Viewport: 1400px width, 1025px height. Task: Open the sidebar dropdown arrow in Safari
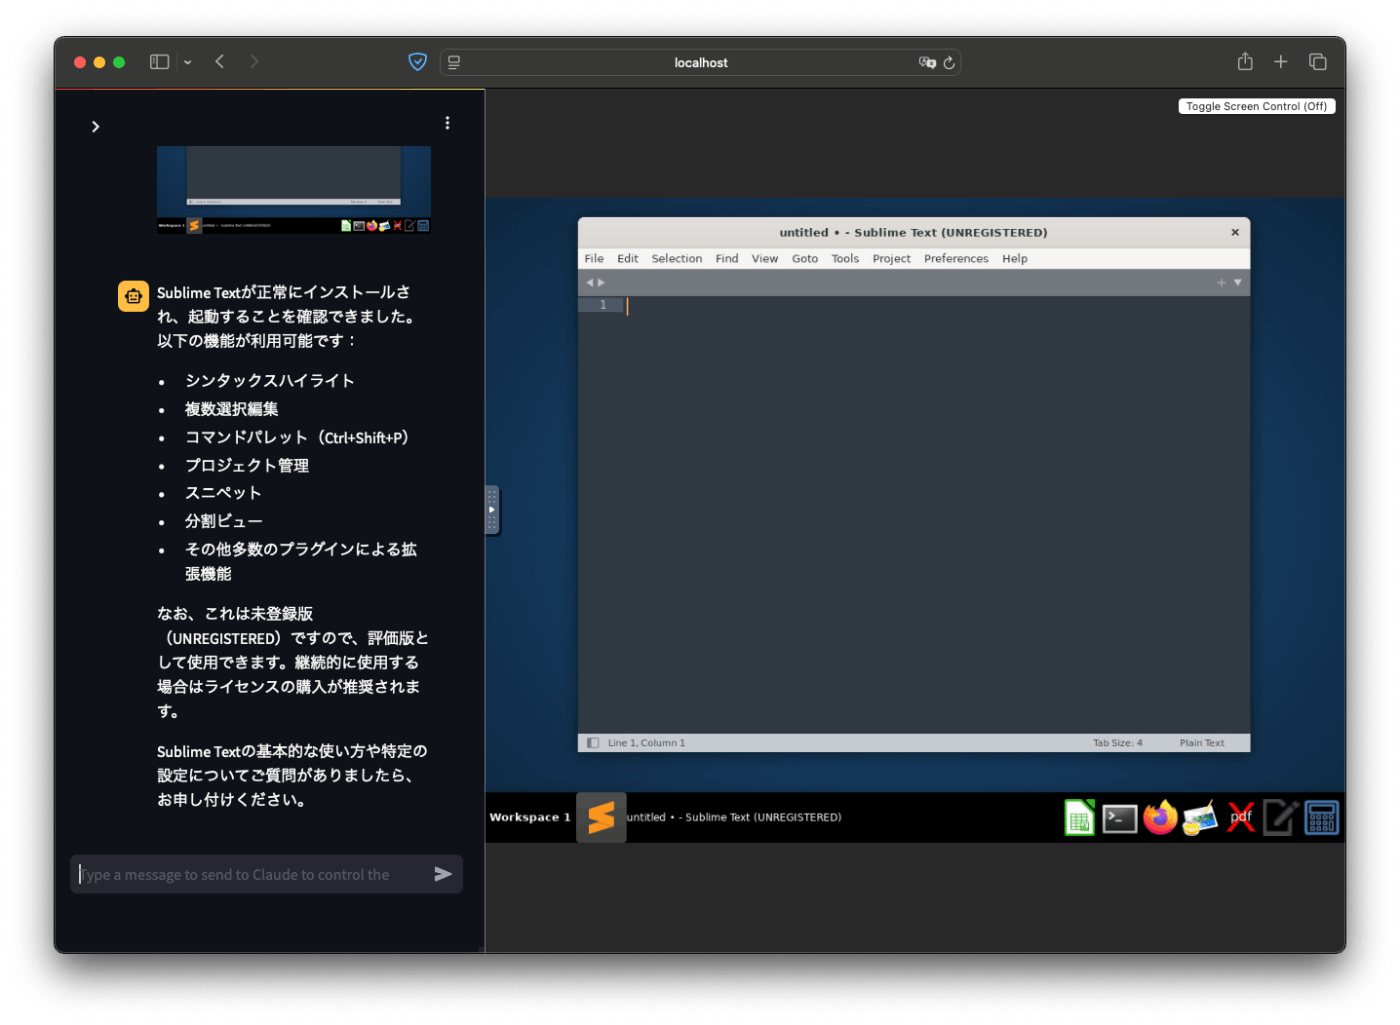point(187,62)
